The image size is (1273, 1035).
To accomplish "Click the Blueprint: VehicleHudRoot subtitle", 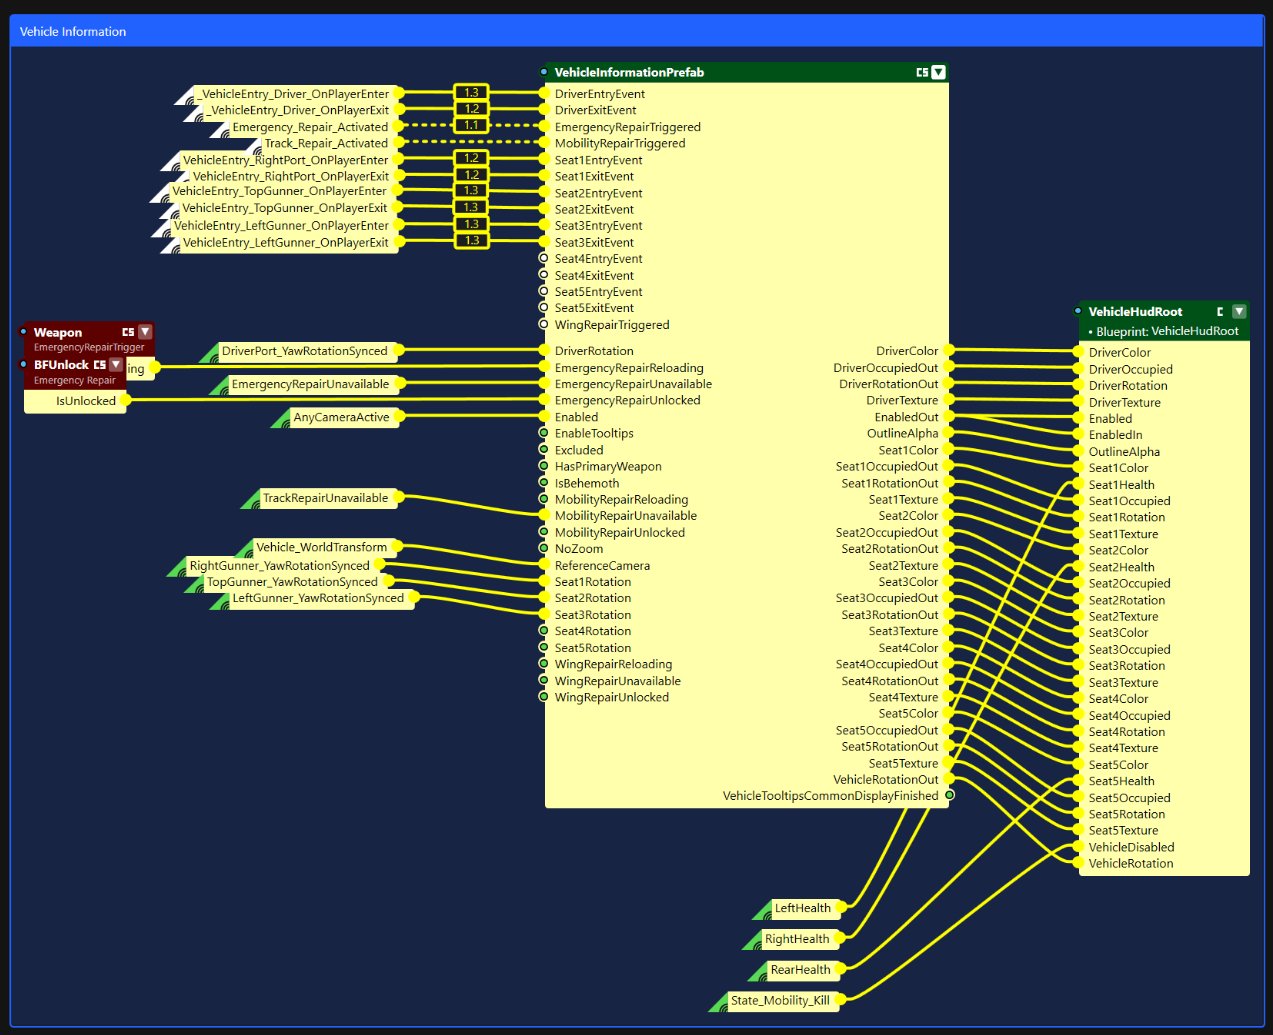I will [1166, 331].
